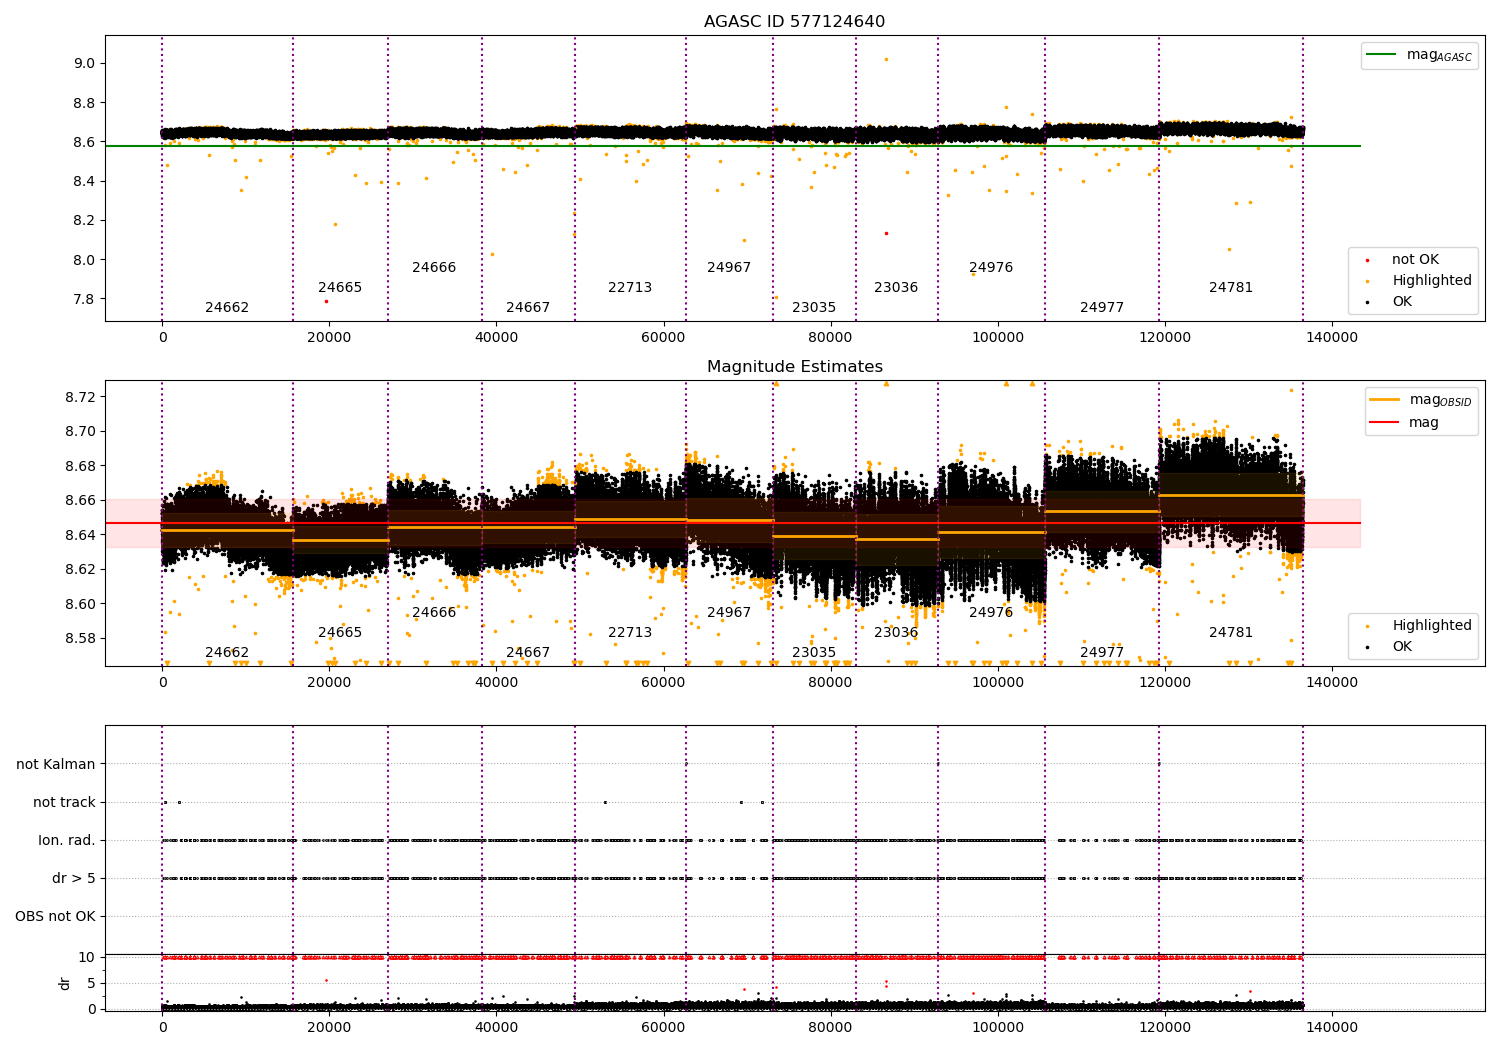
Task: Click the '8.70' y-axis tick label
Action: coord(80,432)
